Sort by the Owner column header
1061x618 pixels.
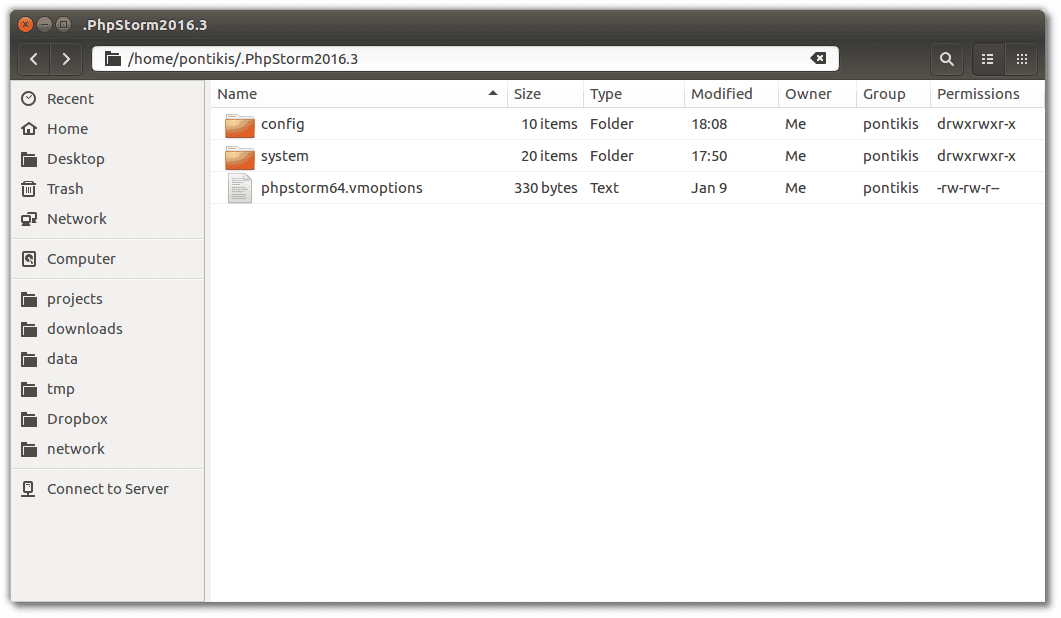(x=817, y=94)
